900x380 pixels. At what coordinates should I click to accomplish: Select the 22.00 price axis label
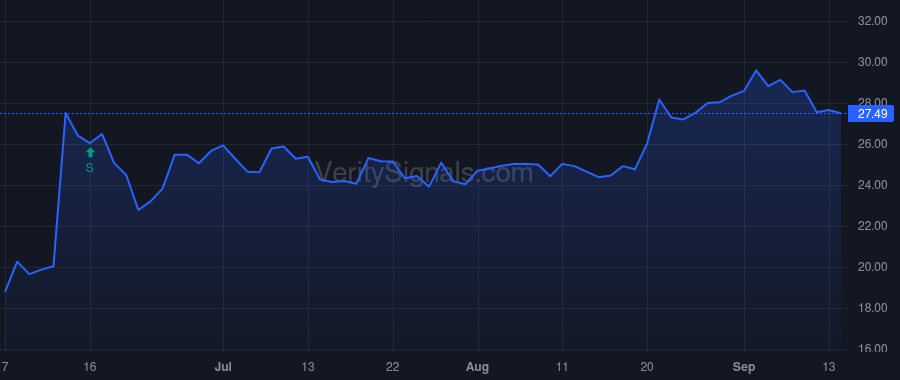coord(872,226)
